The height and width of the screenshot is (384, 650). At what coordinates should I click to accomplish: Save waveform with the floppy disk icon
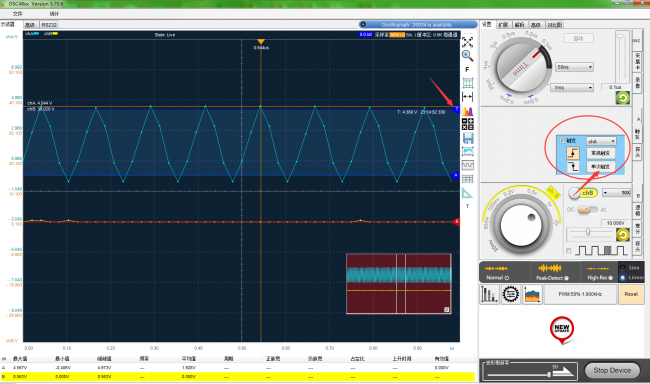pyautogui.click(x=468, y=138)
